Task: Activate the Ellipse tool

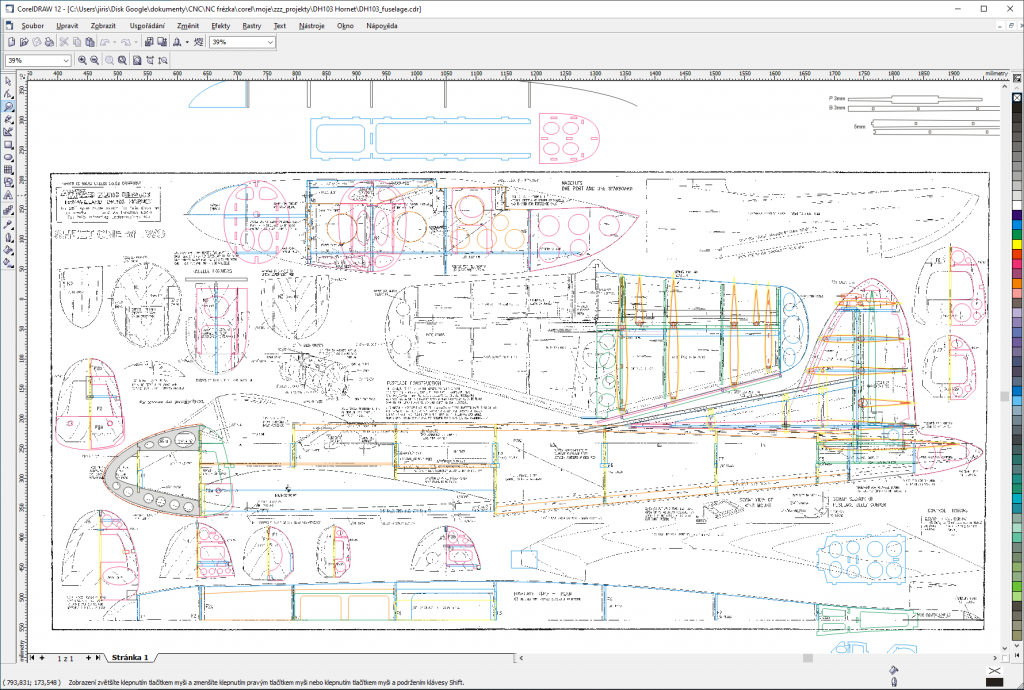Action: click(8, 158)
